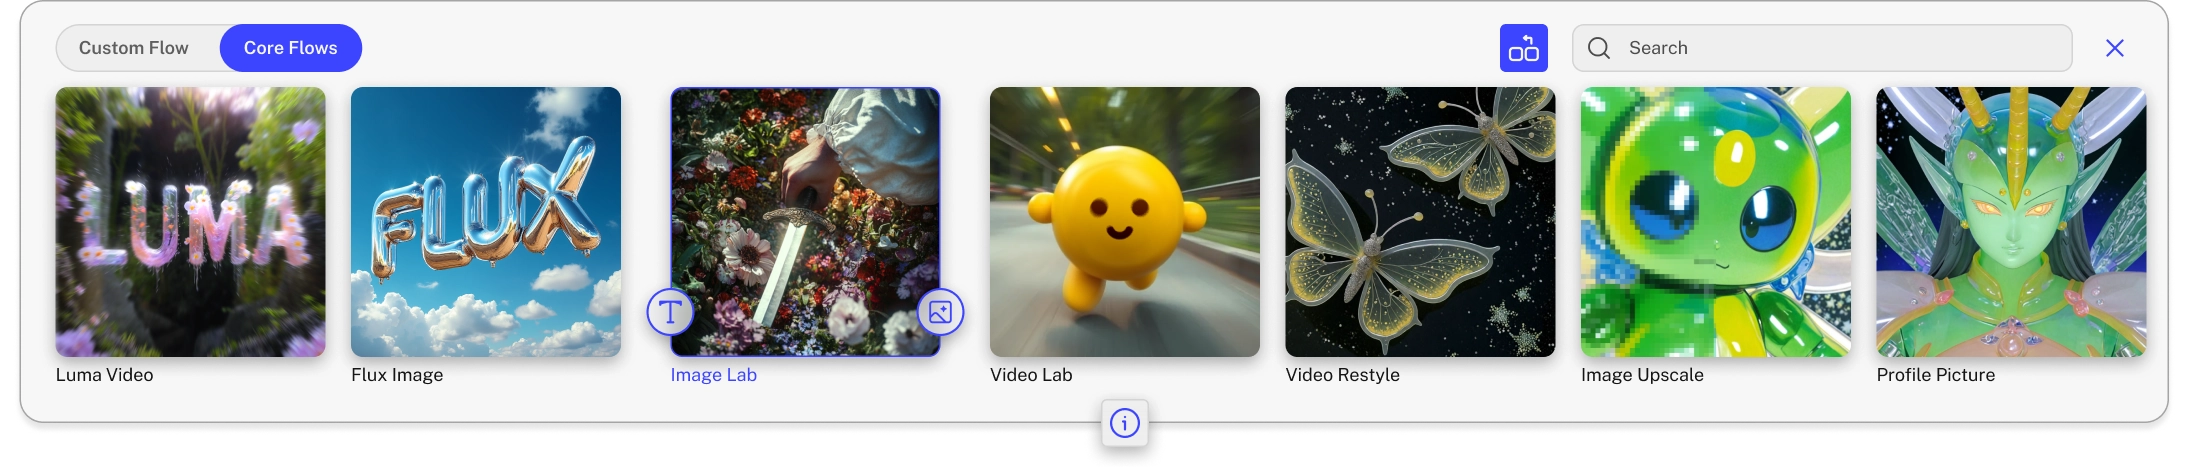Click the Image Upscale label

[x=1642, y=375]
